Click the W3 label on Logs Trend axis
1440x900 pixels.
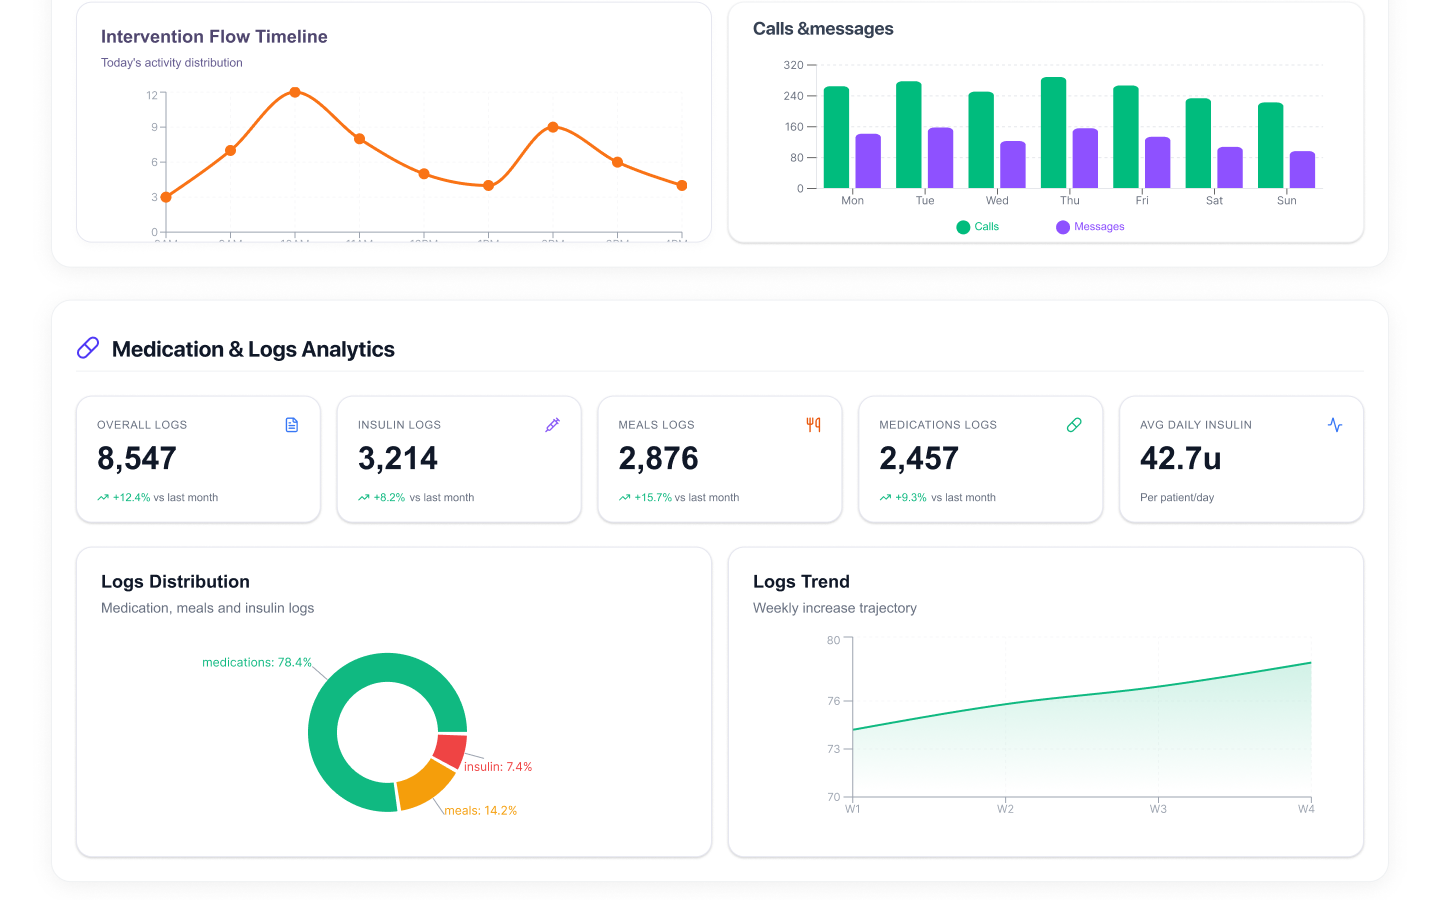[1158, 809]
